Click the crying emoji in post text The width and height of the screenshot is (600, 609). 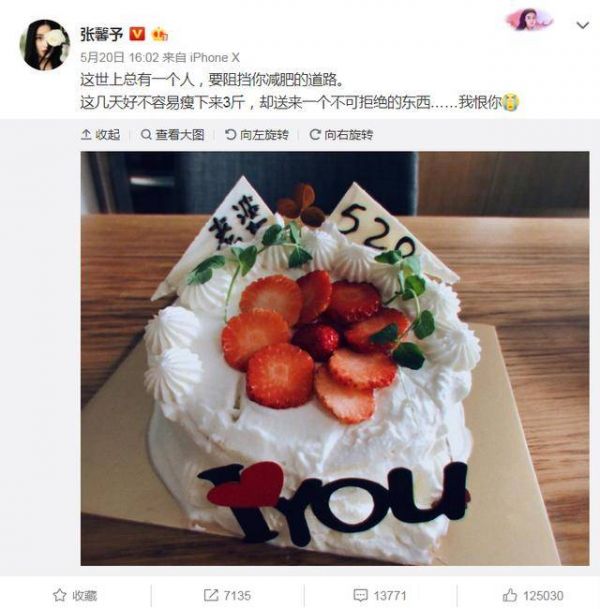(511, 103)
